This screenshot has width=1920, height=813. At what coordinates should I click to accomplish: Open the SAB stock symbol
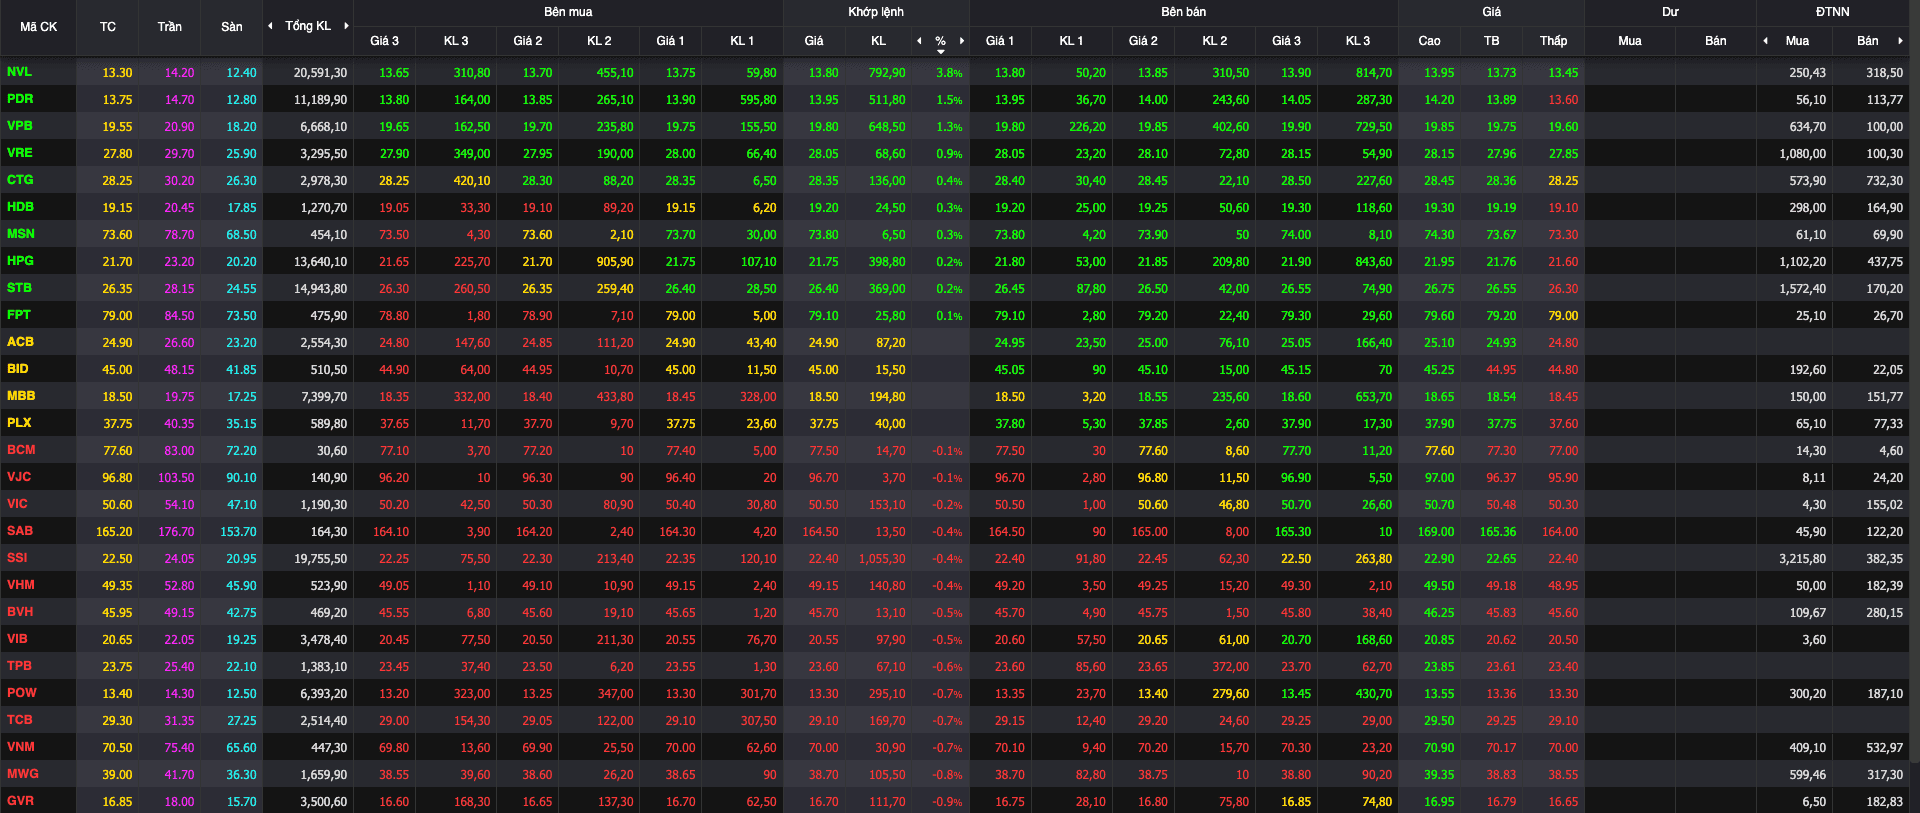20,531
